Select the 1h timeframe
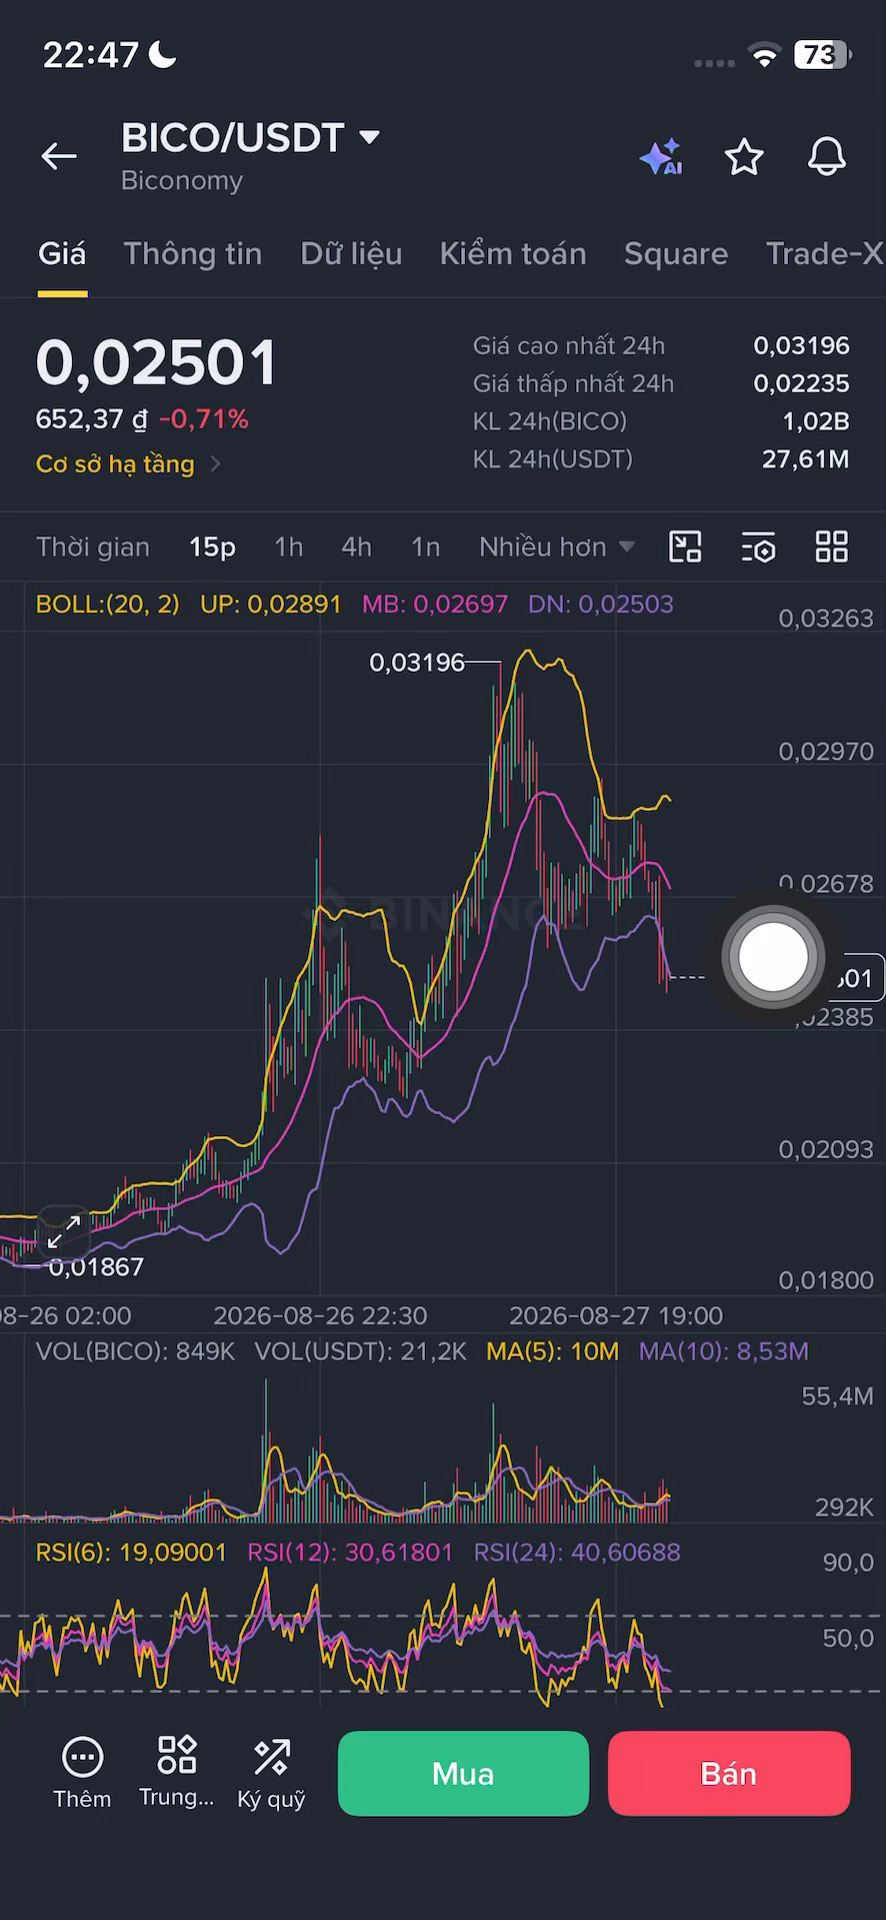 pos(289,547)
